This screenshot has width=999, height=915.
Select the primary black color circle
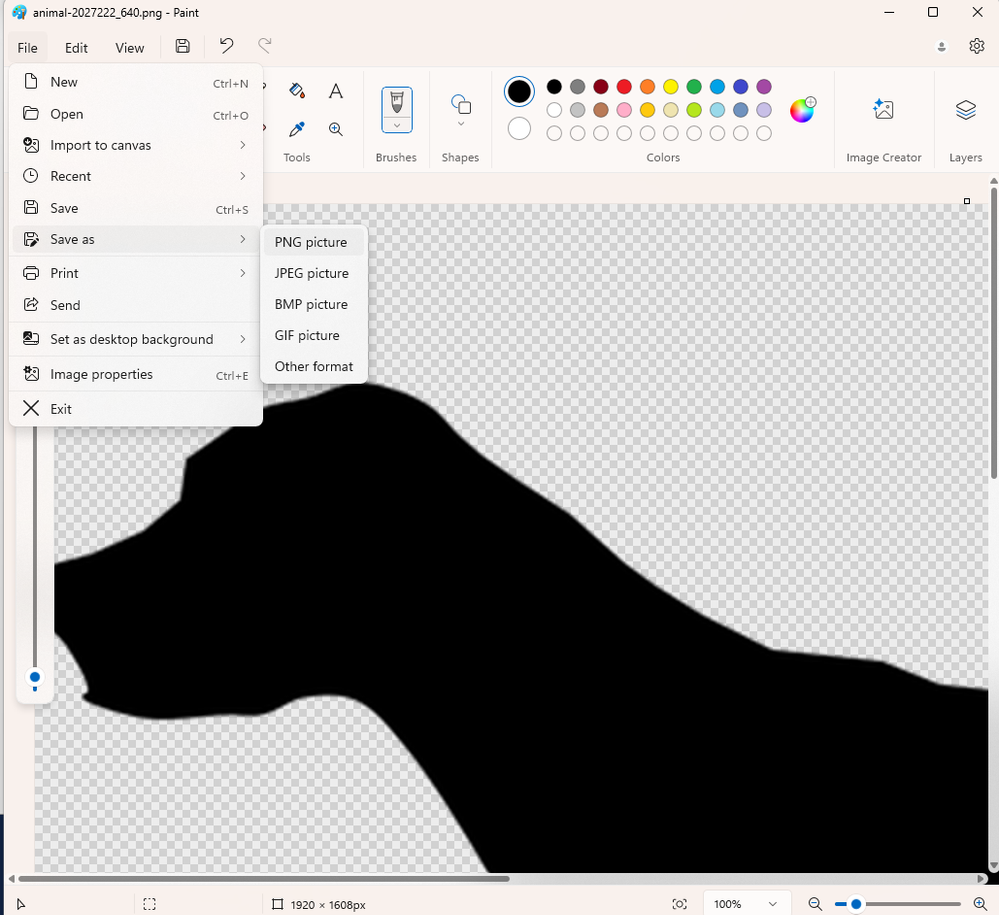click(519, 92)
